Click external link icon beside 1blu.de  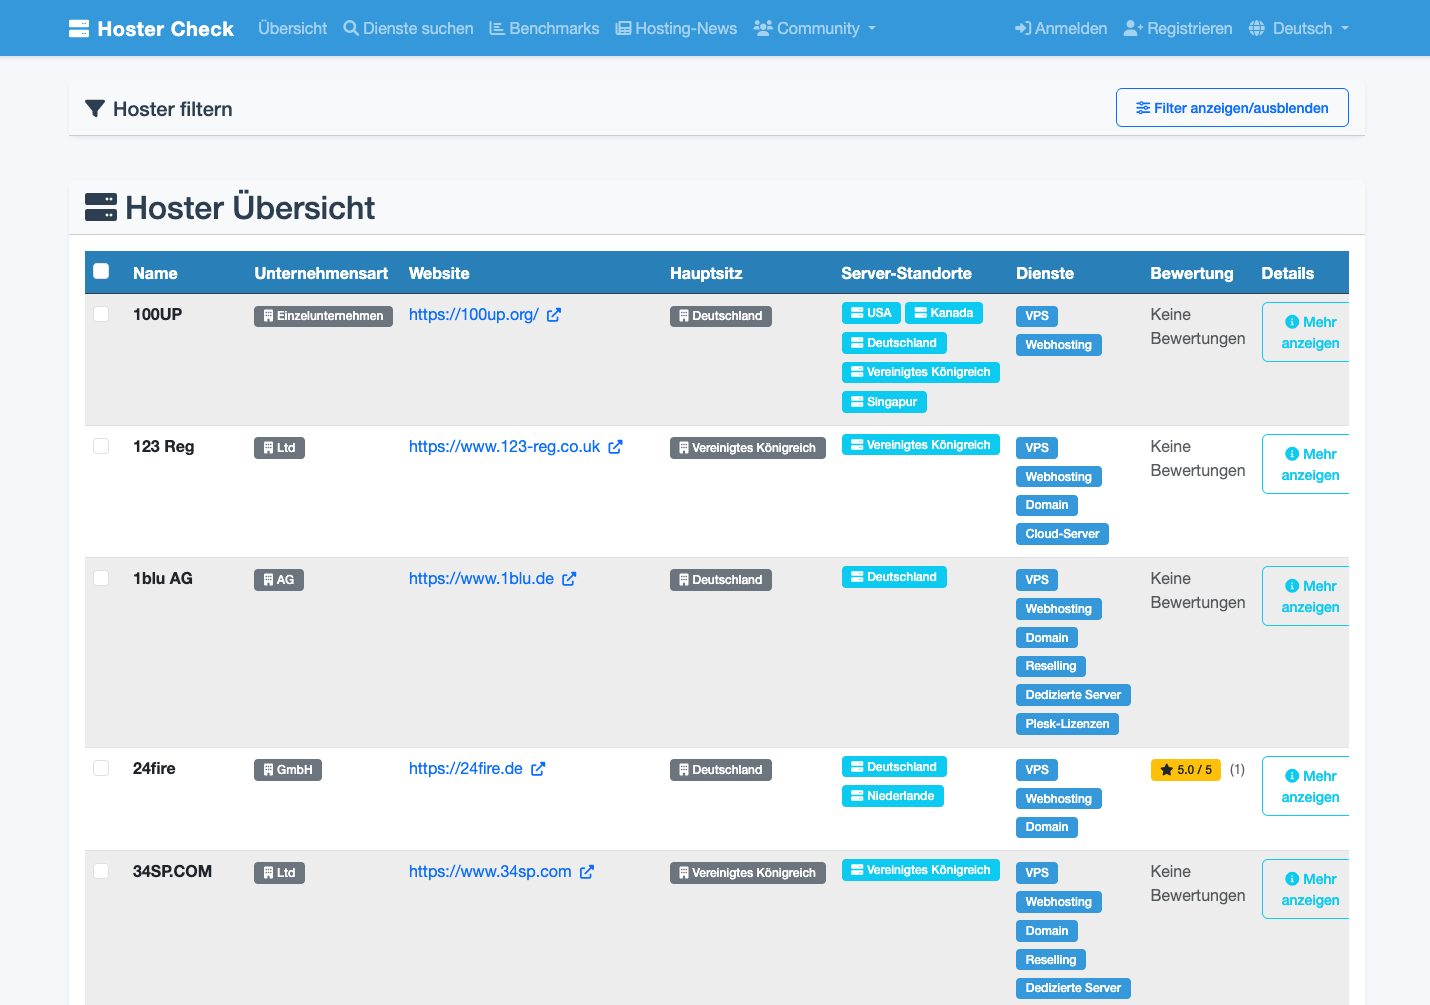click(x=569, y=579)
